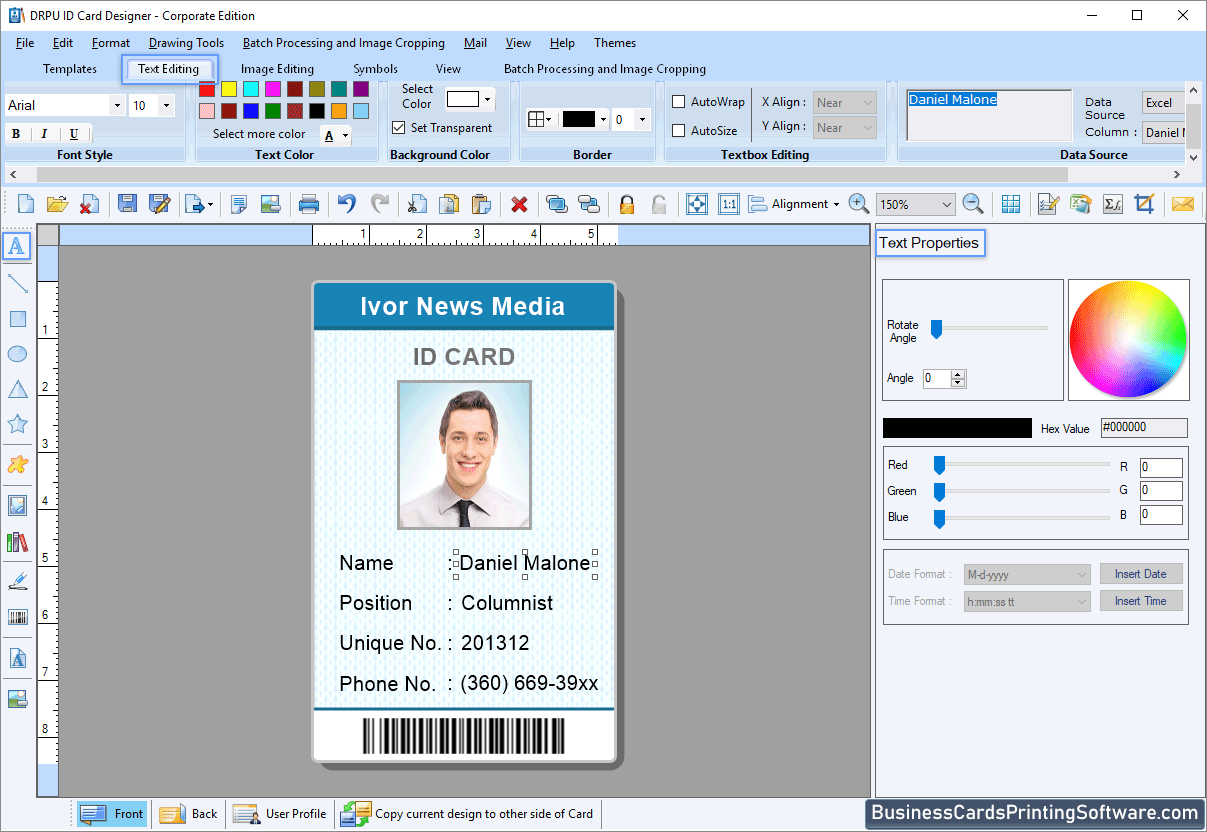Viewport: 1207px width, 832px height.
Task: Switch to the Back of the card
Action: click(188, 813)
